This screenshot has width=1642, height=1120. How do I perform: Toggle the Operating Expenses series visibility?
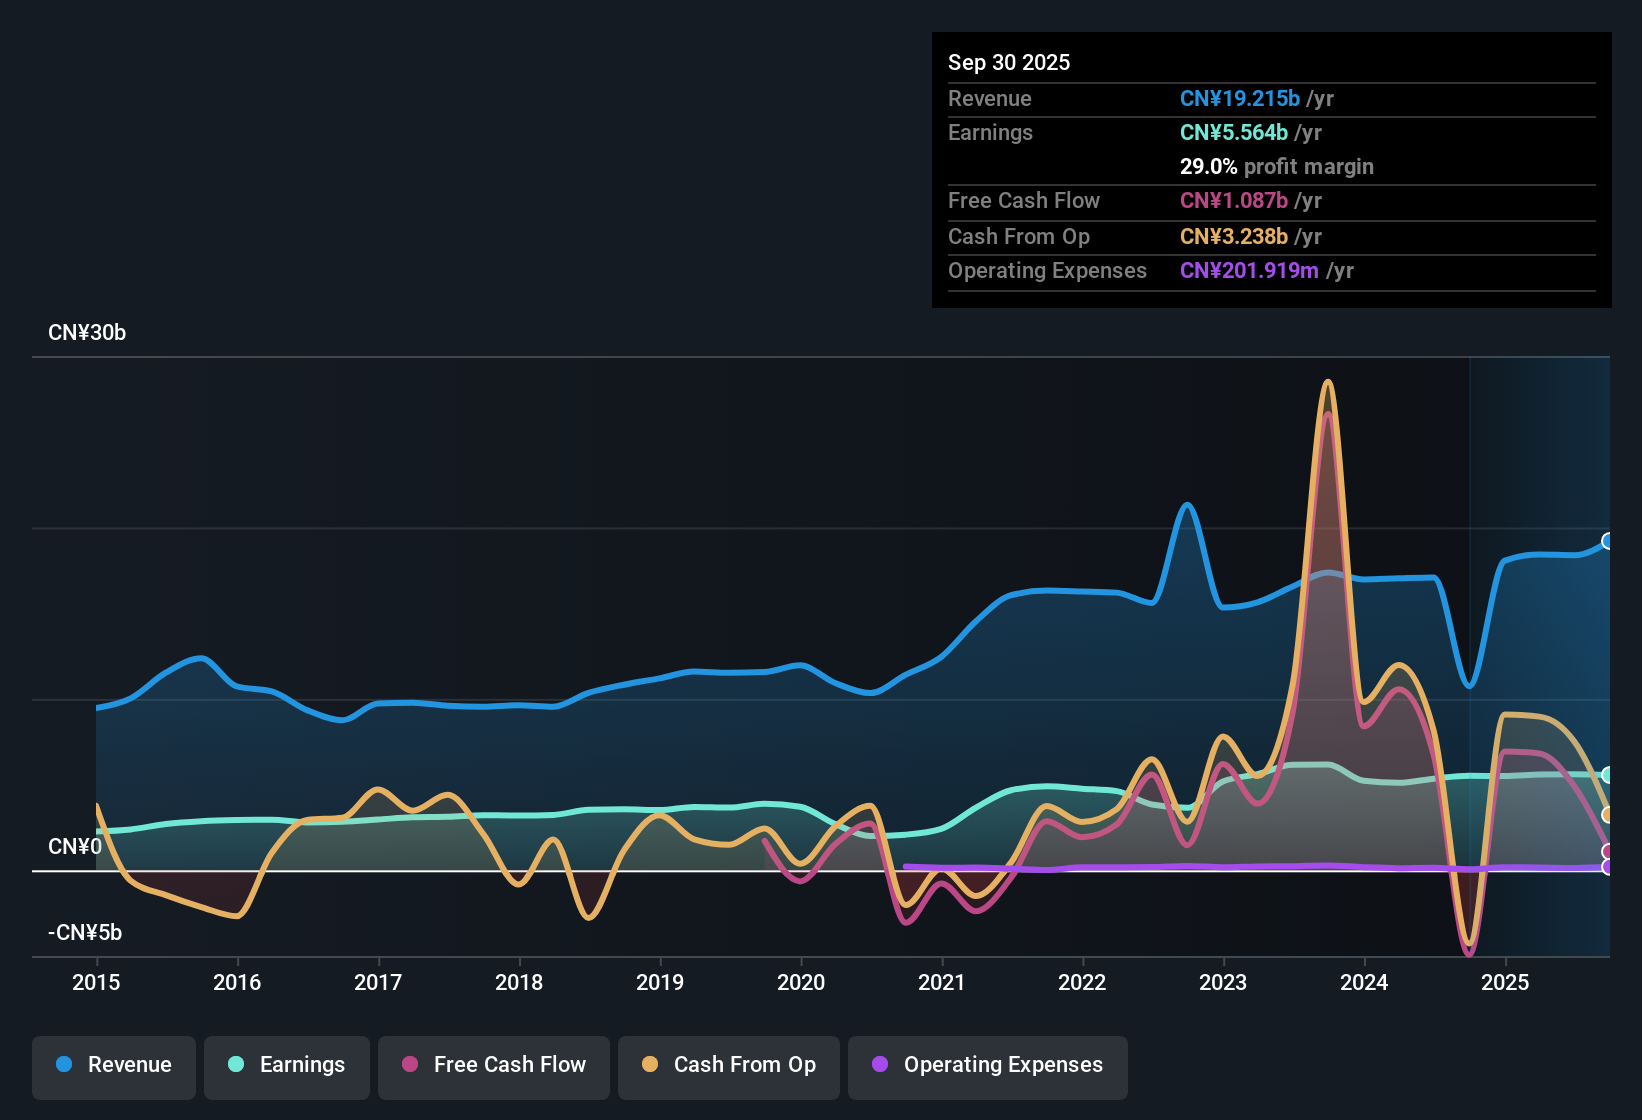pyautogui.click(x=987, y=1065)
